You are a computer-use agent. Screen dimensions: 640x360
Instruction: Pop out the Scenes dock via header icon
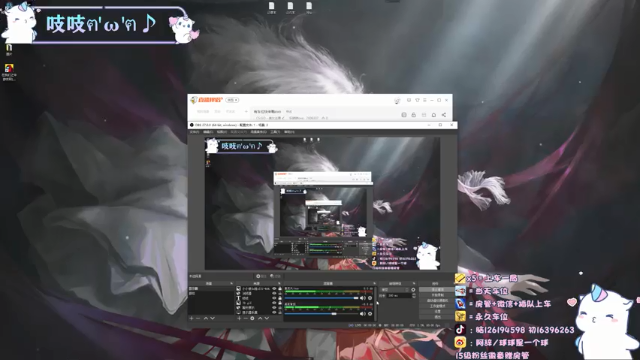point(231,283)
